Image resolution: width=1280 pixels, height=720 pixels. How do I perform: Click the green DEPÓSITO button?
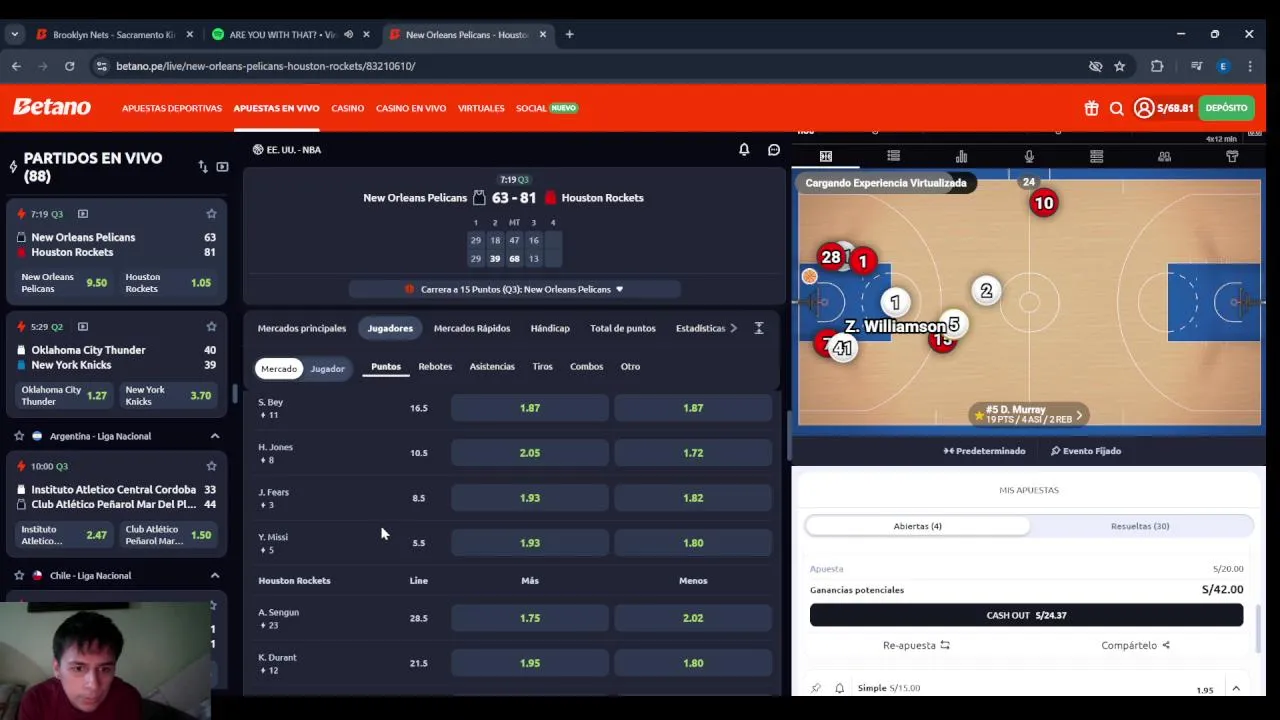[x=1226, y=108]
